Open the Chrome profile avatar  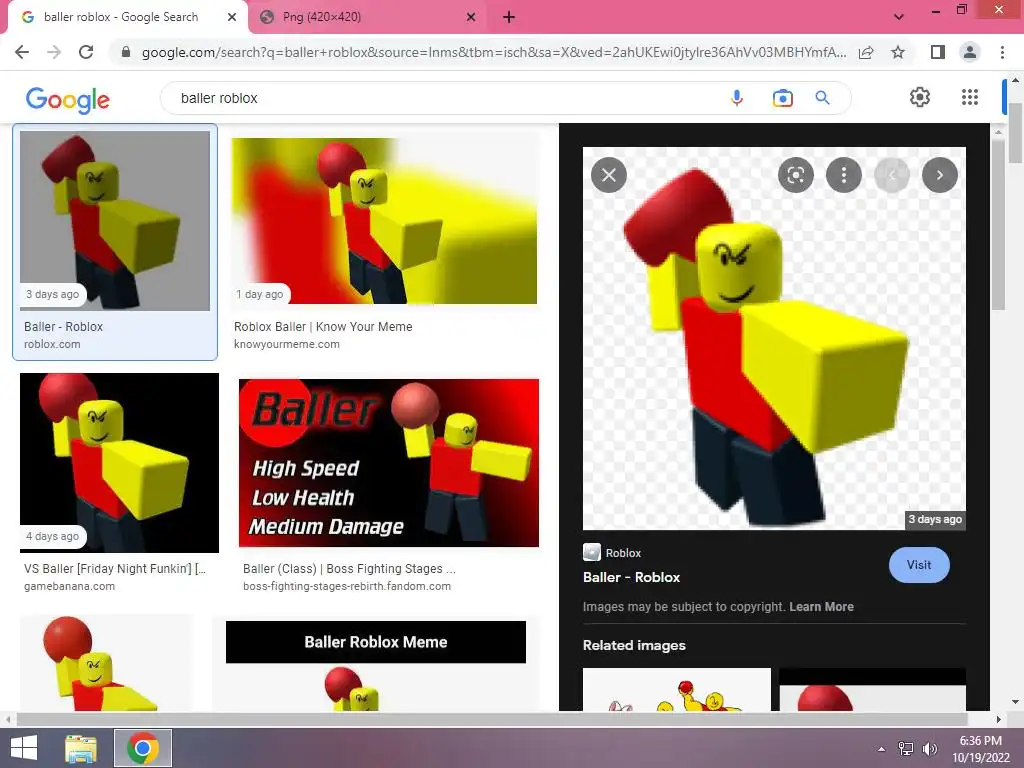click(x=970, y=52)
